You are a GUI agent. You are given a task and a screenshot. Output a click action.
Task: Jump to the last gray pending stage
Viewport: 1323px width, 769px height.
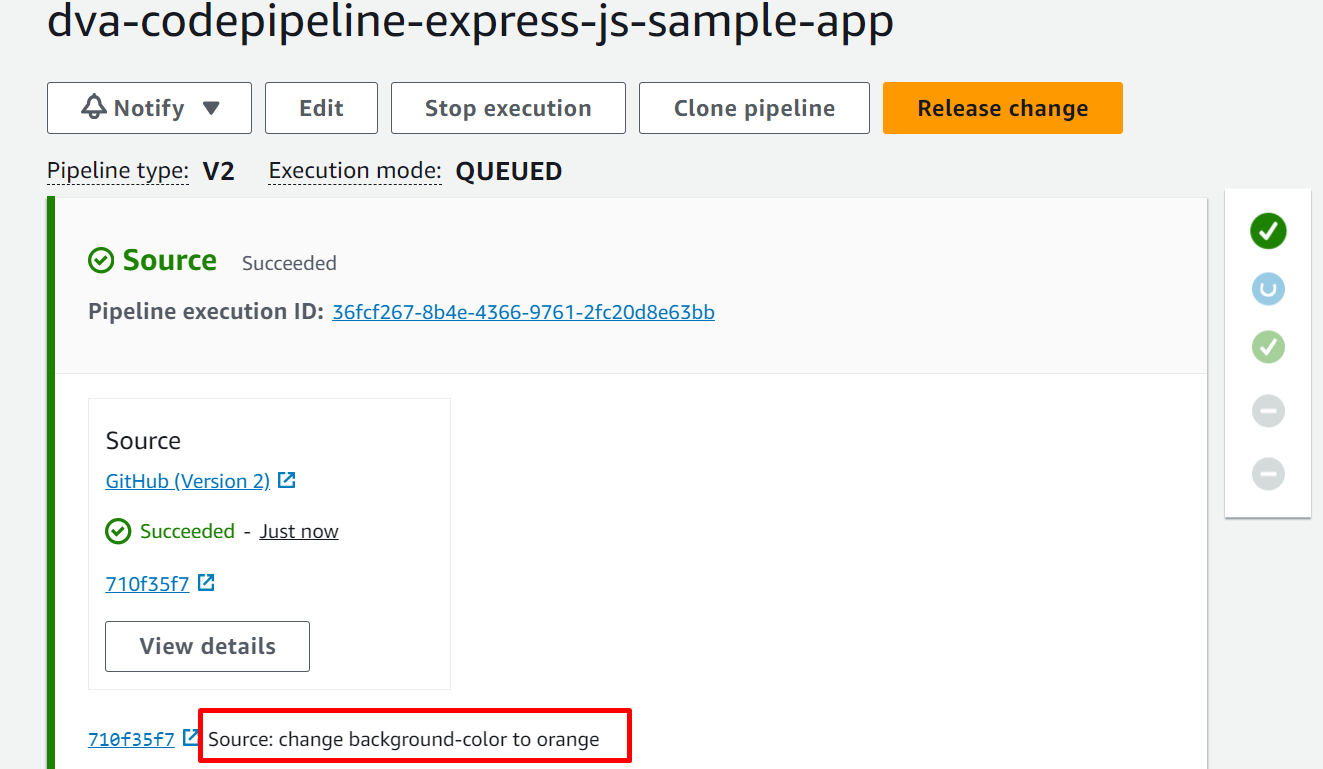(x=1268, y=473)
